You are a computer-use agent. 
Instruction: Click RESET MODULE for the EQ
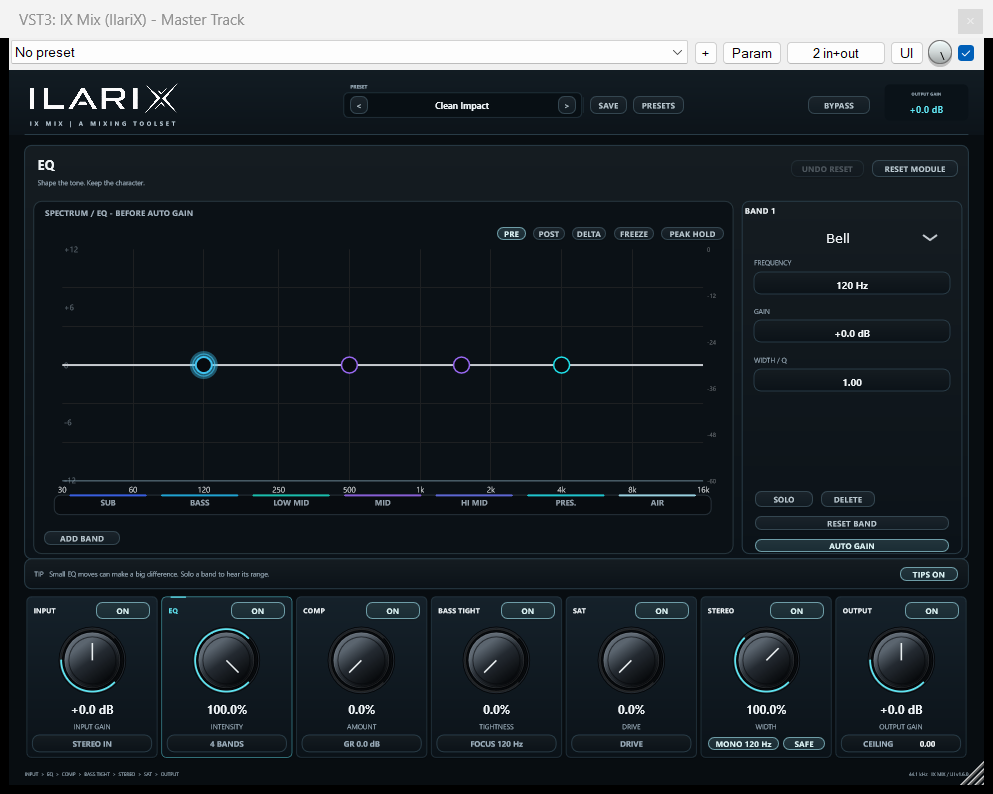pyautogui.click(x=914, y=169)
